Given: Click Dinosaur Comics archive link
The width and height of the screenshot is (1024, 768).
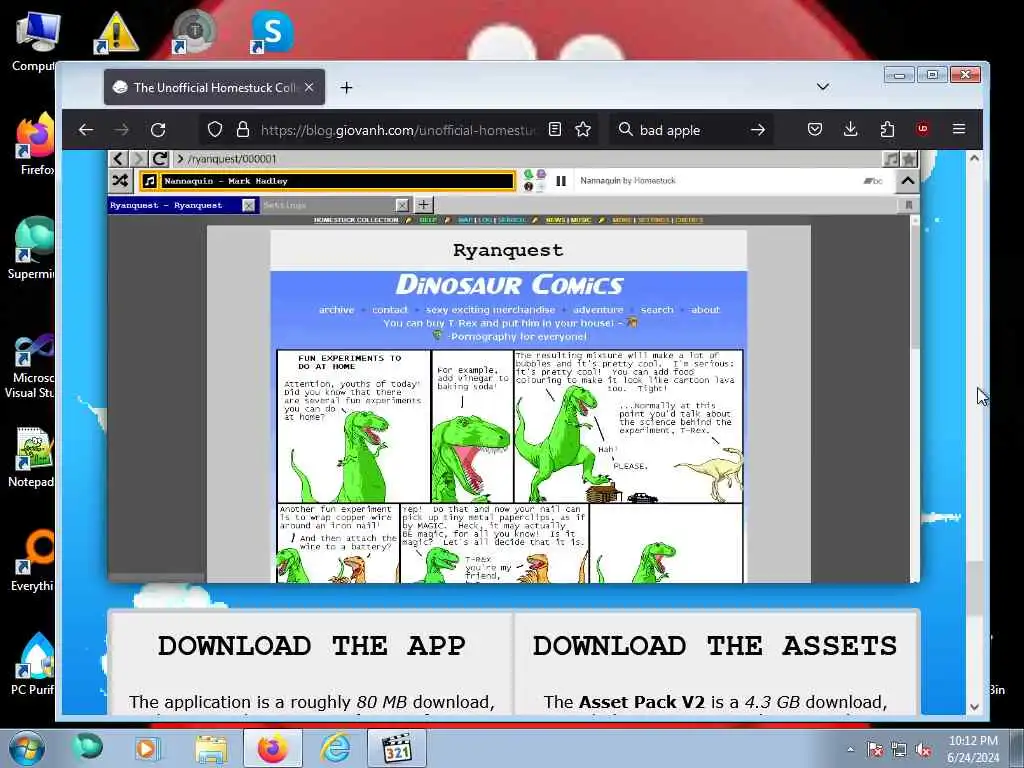Looking at the screenshot, I should pos(336,310).
